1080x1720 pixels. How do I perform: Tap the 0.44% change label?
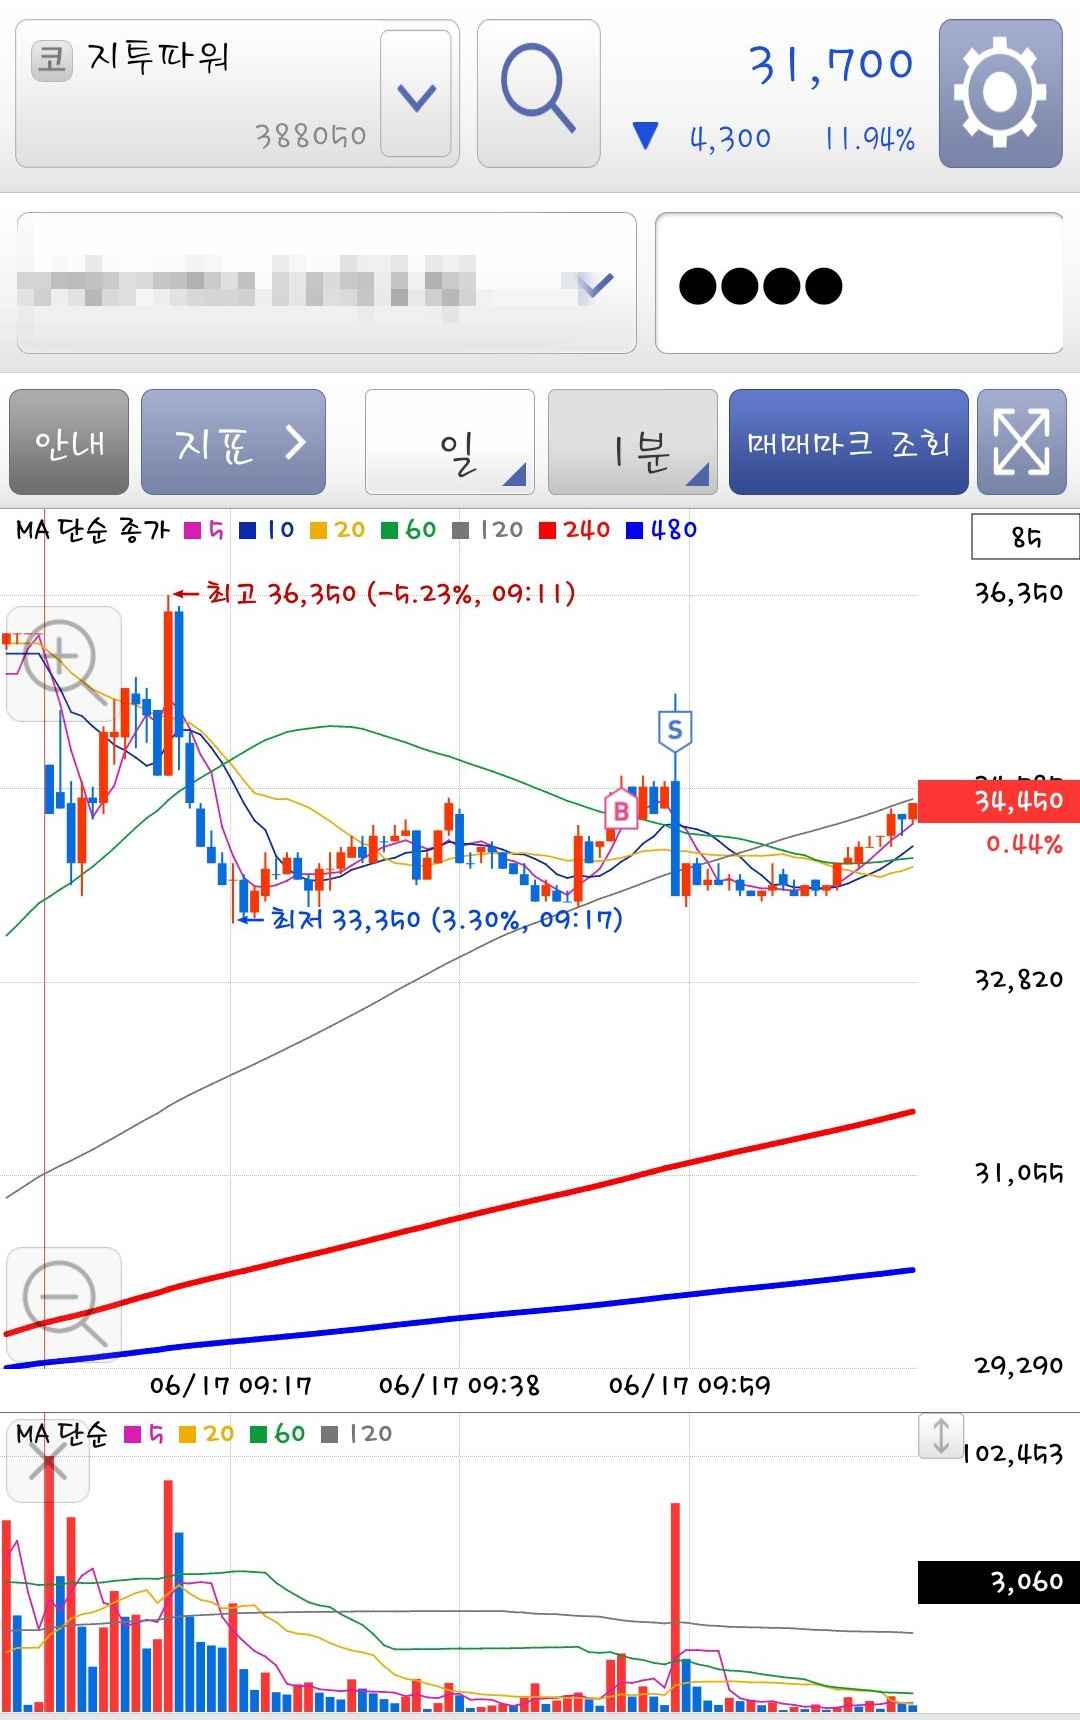[1024, 845]
